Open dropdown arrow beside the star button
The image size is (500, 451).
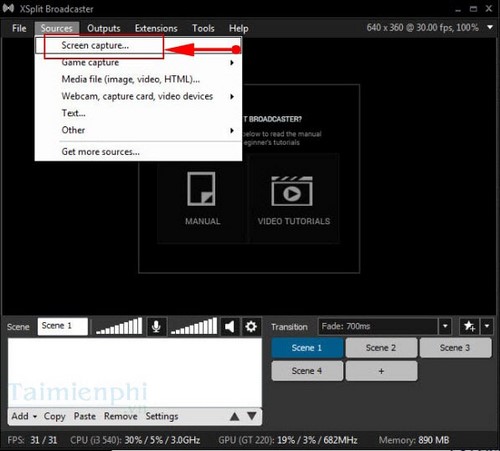[x=487, y=326]
